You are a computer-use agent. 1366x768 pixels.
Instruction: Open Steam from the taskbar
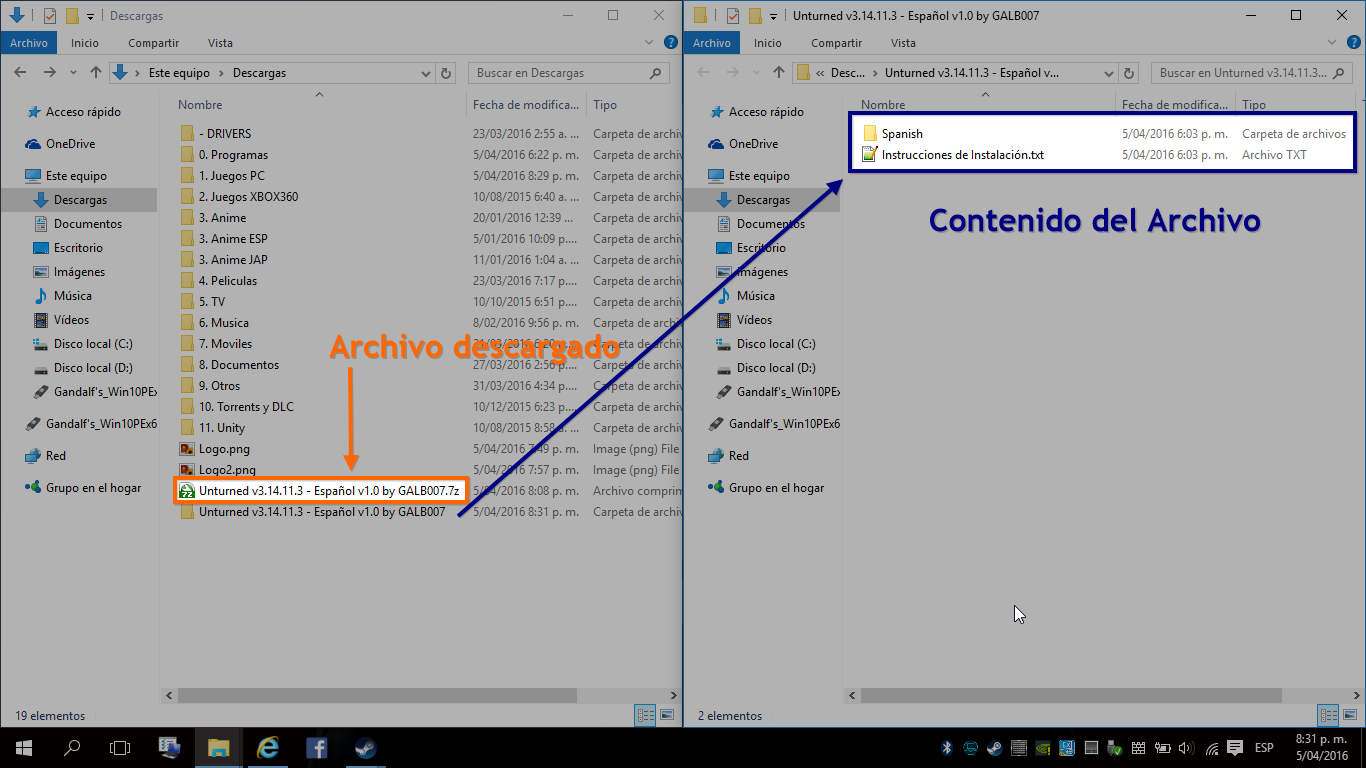click(x=365, y=748)
